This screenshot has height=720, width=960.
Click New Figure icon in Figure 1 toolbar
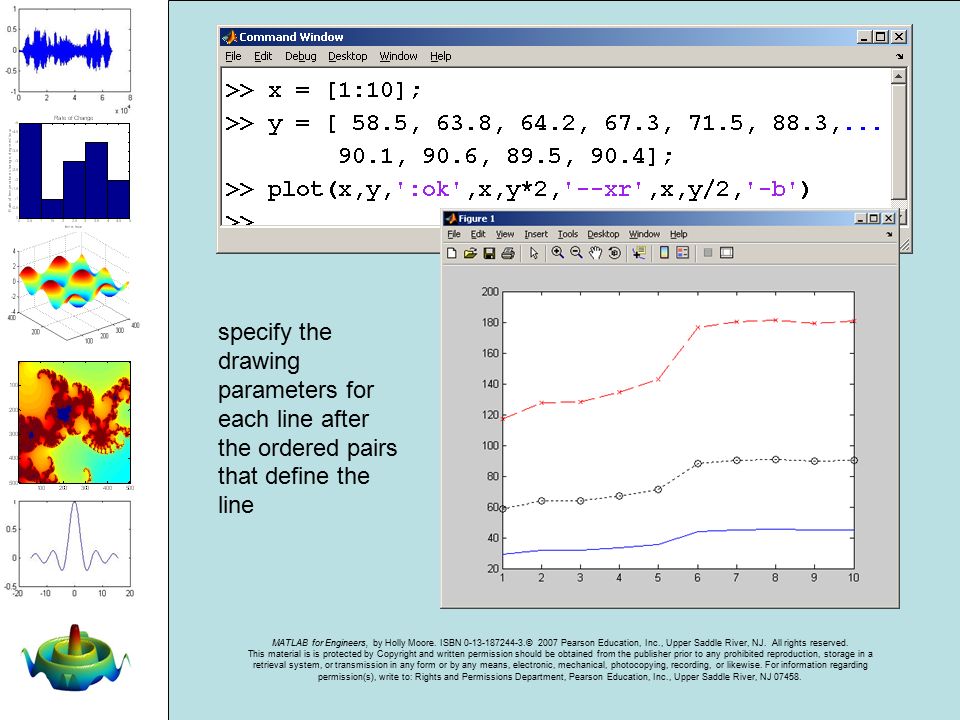click(452, 253)
